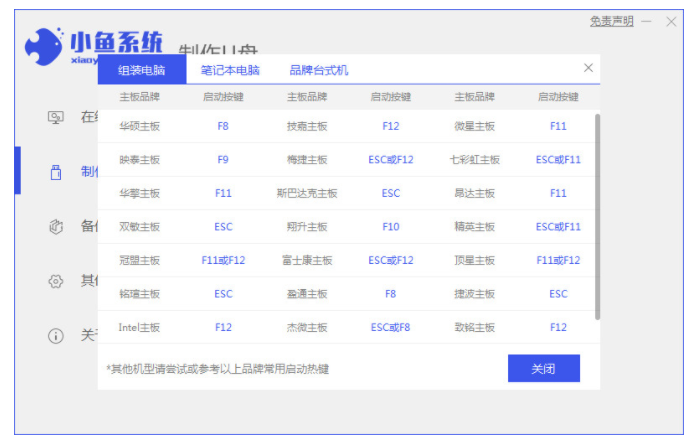Image resolution: width=699 pixels, height=445 pixels.
Task: Click F12 hotkey for 技嘉主板
Action: coord(391,126)
